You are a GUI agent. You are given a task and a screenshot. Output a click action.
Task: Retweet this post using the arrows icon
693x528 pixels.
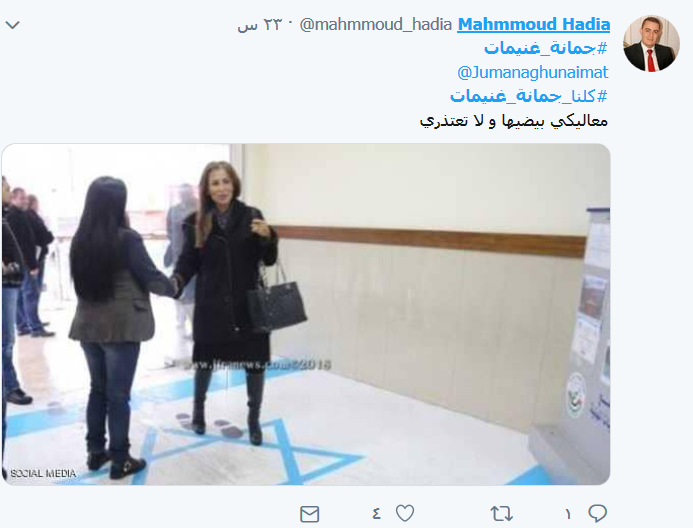coord(502,513)
